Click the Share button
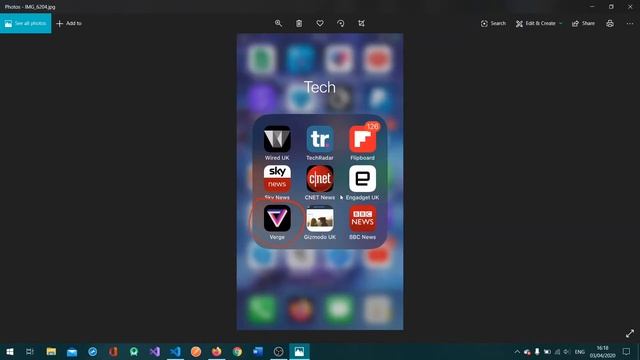This screenshot has height=360, width=640. (x=583, y=23)
